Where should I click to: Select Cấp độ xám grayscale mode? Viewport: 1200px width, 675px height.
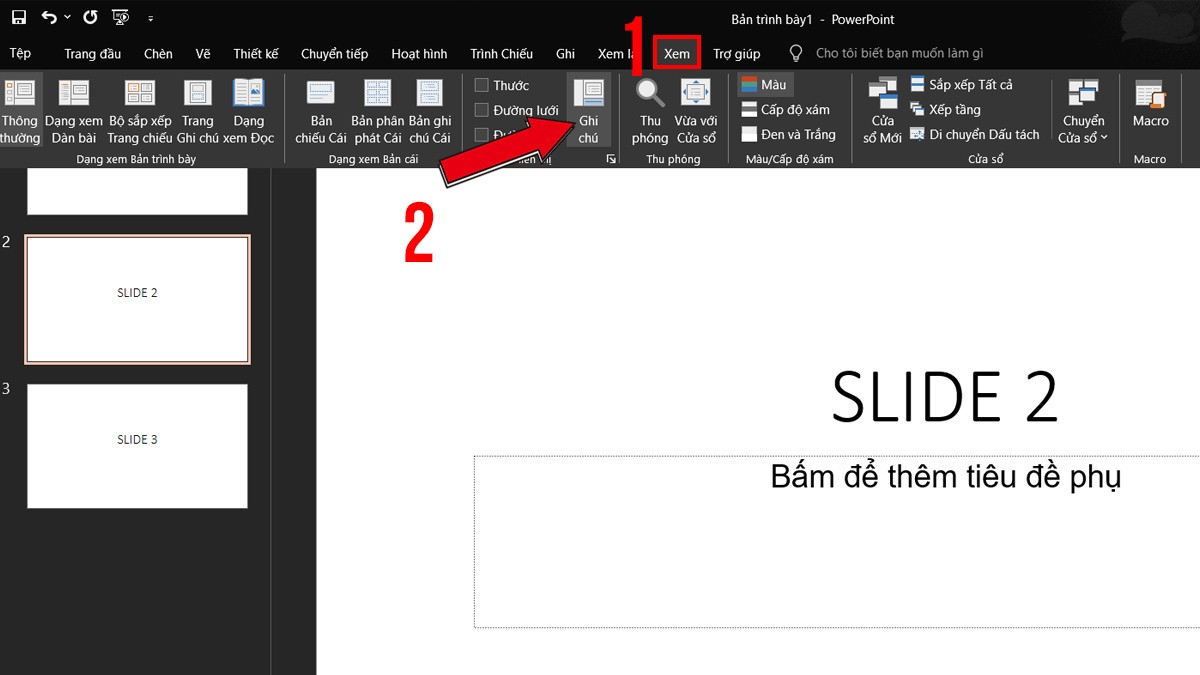click(786, 110)
